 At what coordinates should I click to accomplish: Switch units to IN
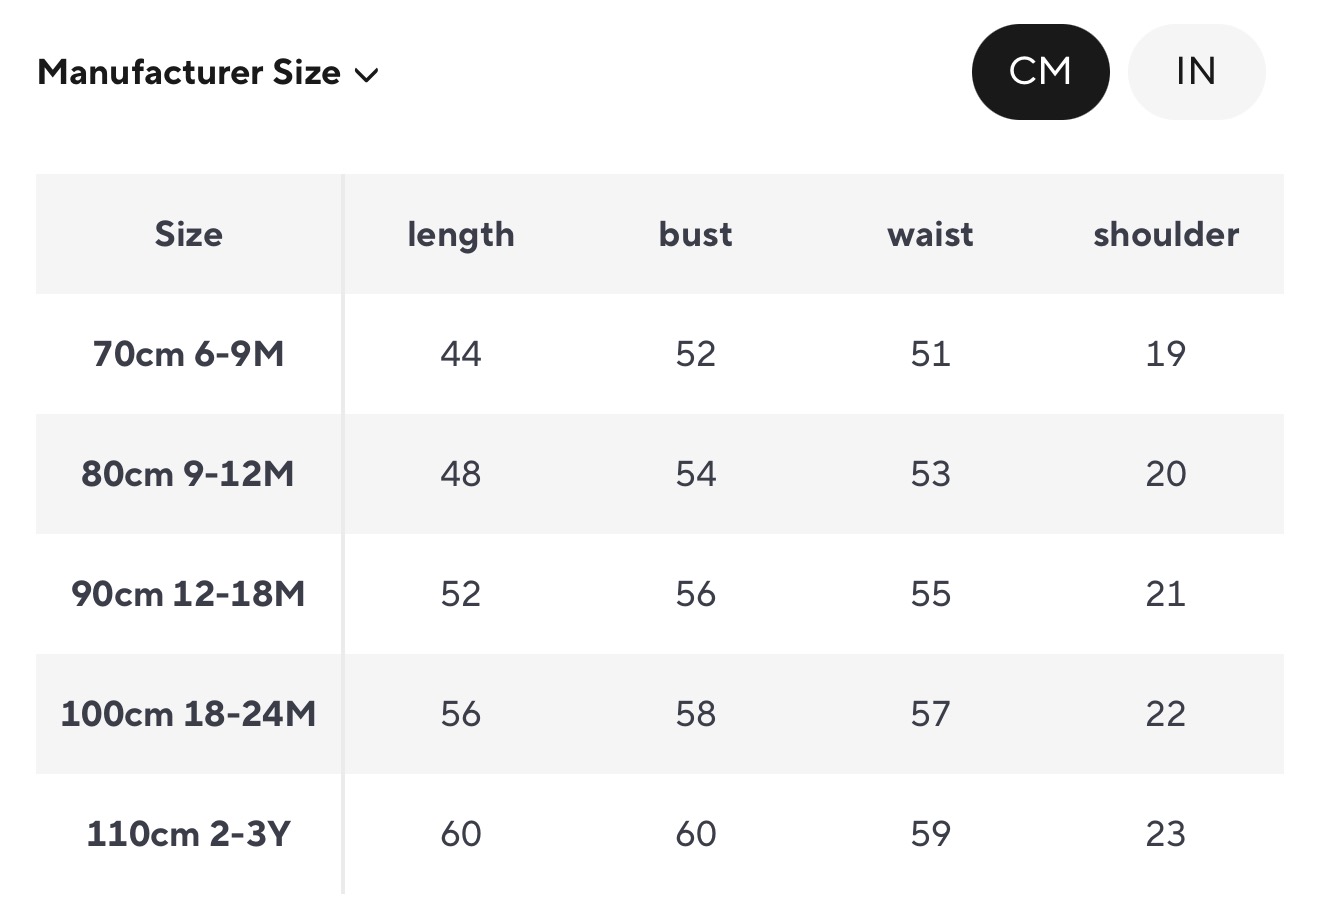1196,72
